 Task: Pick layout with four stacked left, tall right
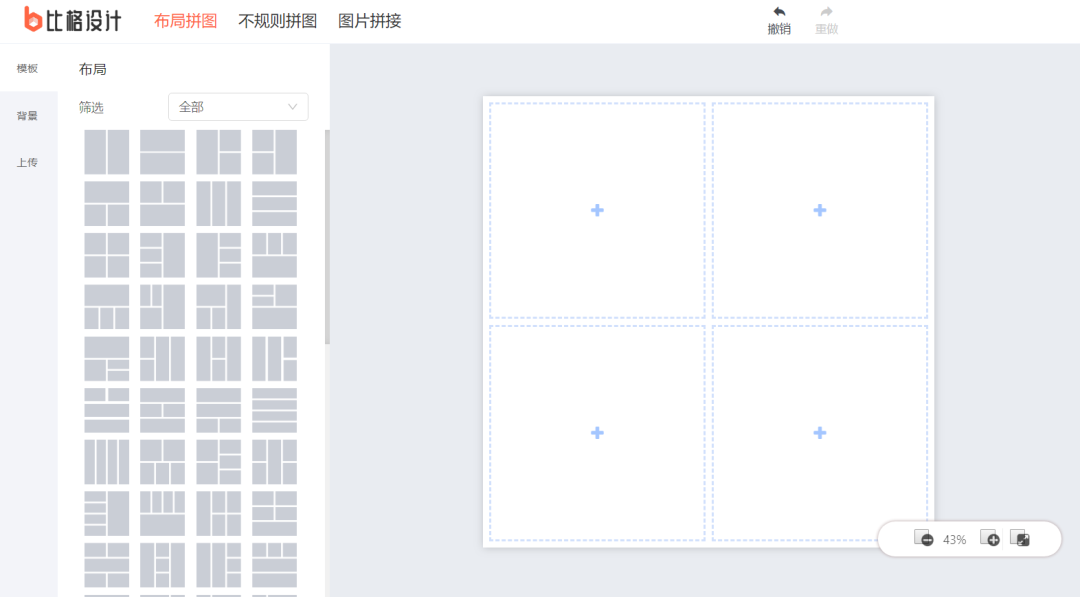[107, 514]
